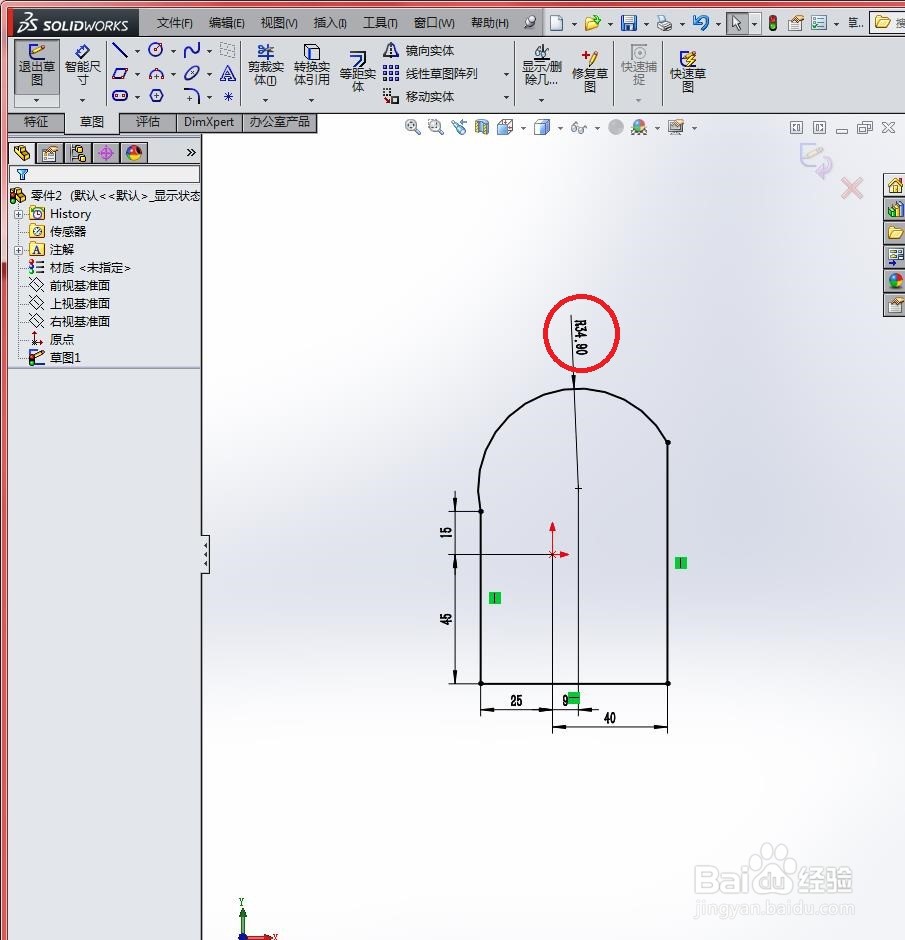Open the Display Style dropdown in view toolbar
This screenshot has width=905, height=940.
tap(560, 128)
